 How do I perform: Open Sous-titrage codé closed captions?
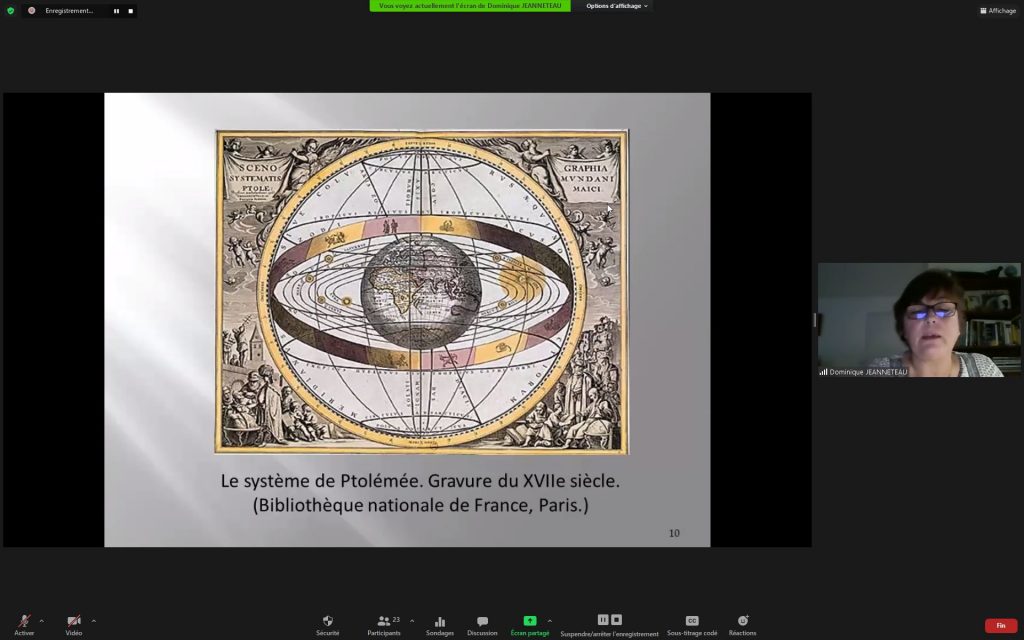pyautogui.click(x=692, y=625)
